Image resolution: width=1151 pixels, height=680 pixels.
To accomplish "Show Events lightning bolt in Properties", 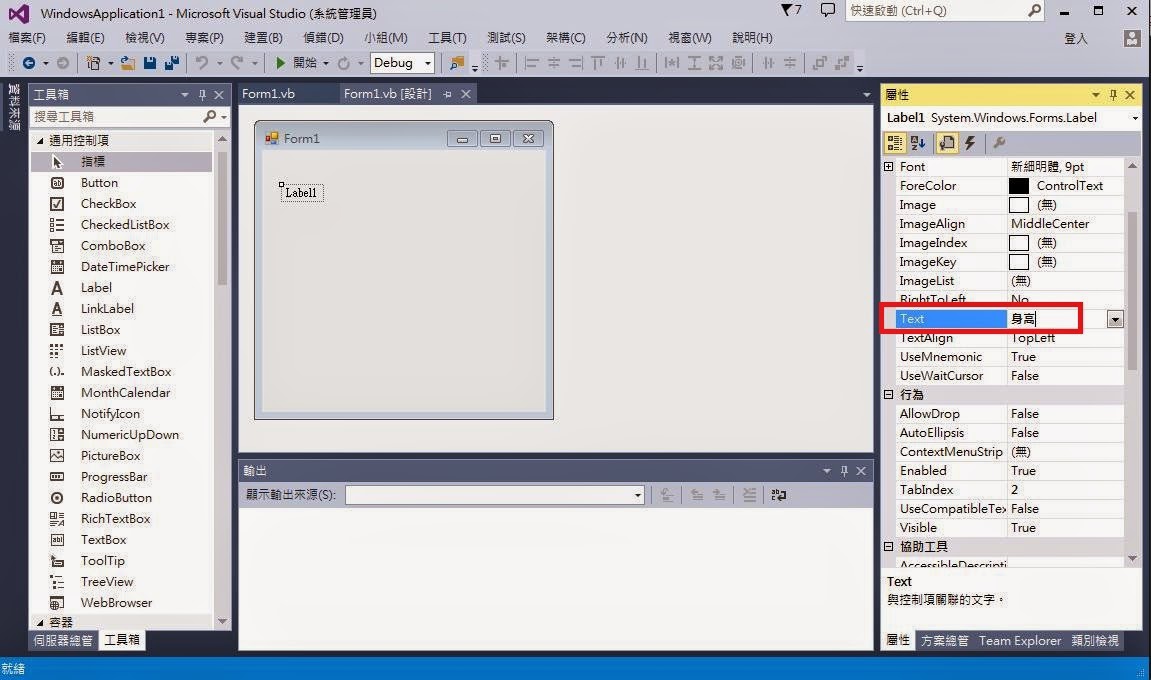I will tap(970, 143).
